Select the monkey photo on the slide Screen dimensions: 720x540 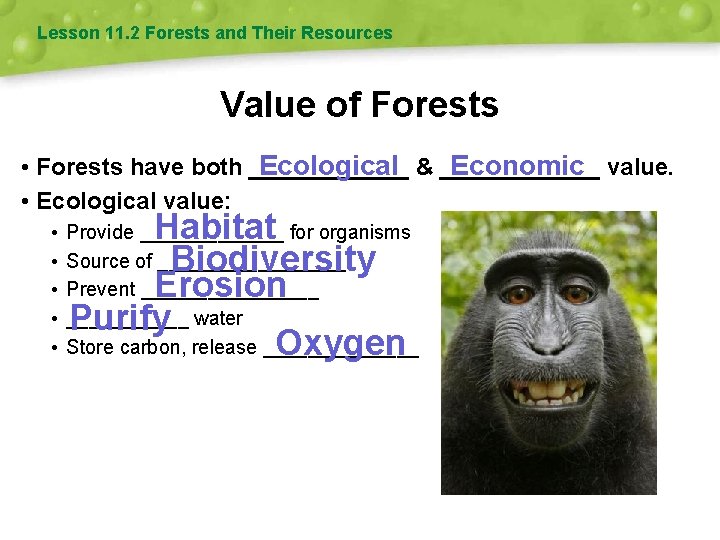549,353
